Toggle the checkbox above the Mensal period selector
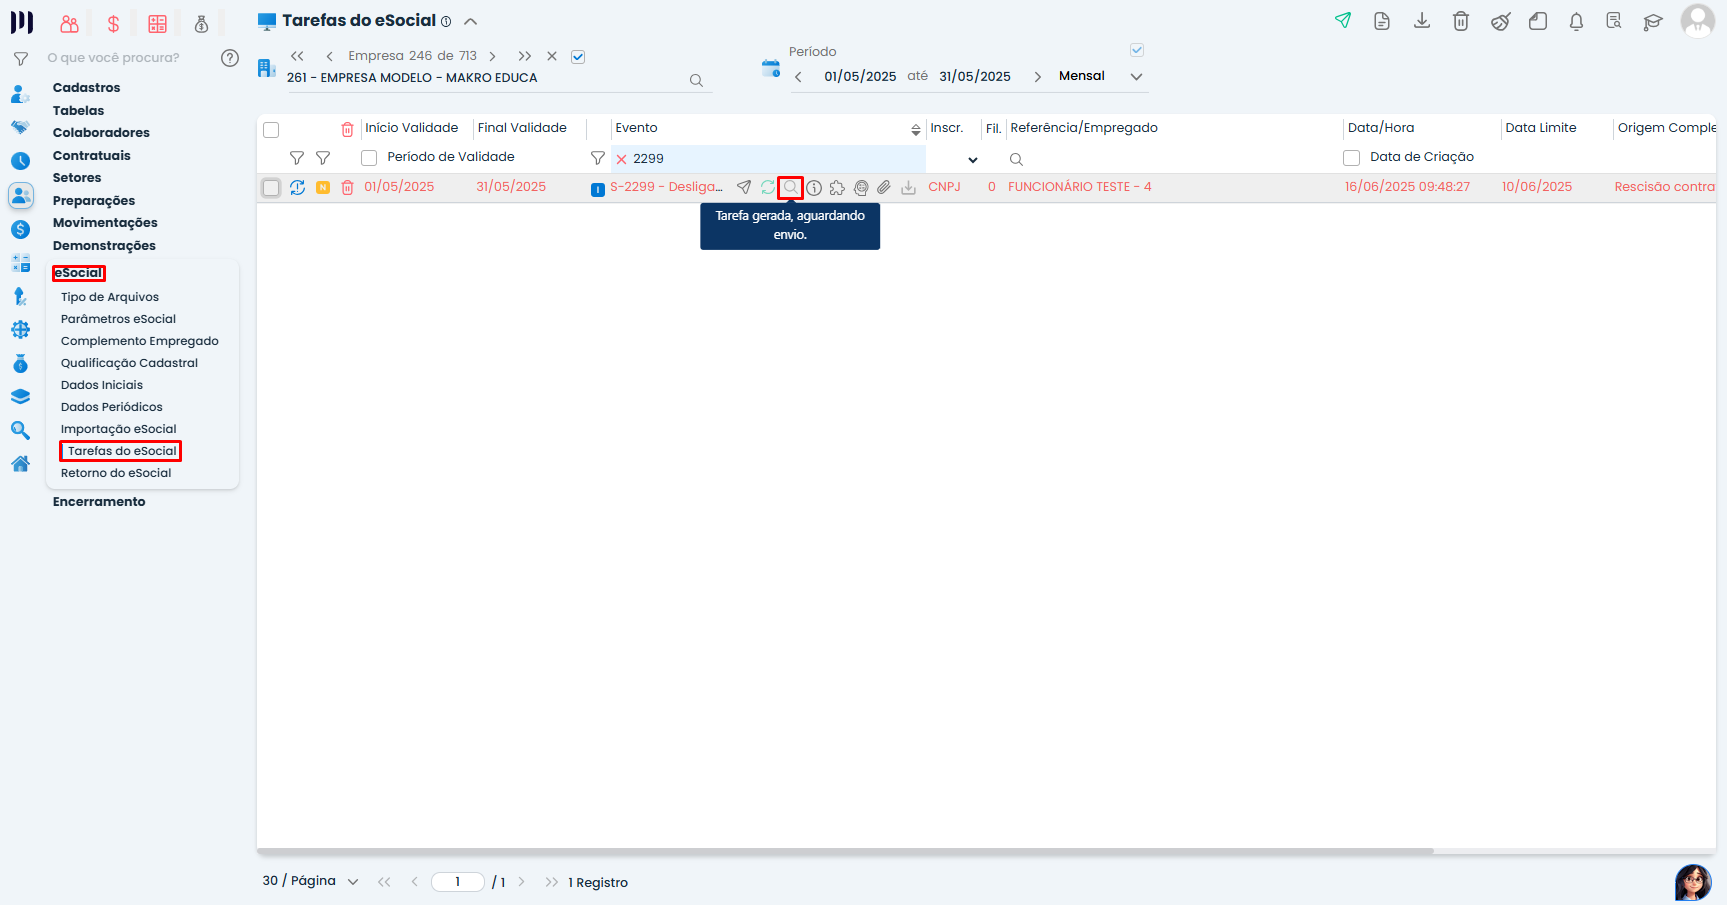Viewport: 1727px width, 905px height. click(1137, 50)
